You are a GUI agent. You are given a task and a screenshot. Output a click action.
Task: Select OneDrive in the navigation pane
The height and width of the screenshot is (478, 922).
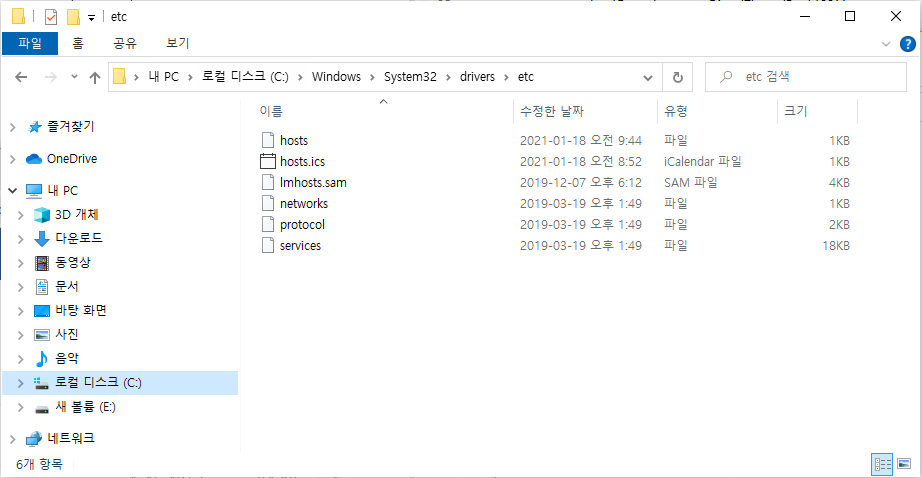[72, 159]
